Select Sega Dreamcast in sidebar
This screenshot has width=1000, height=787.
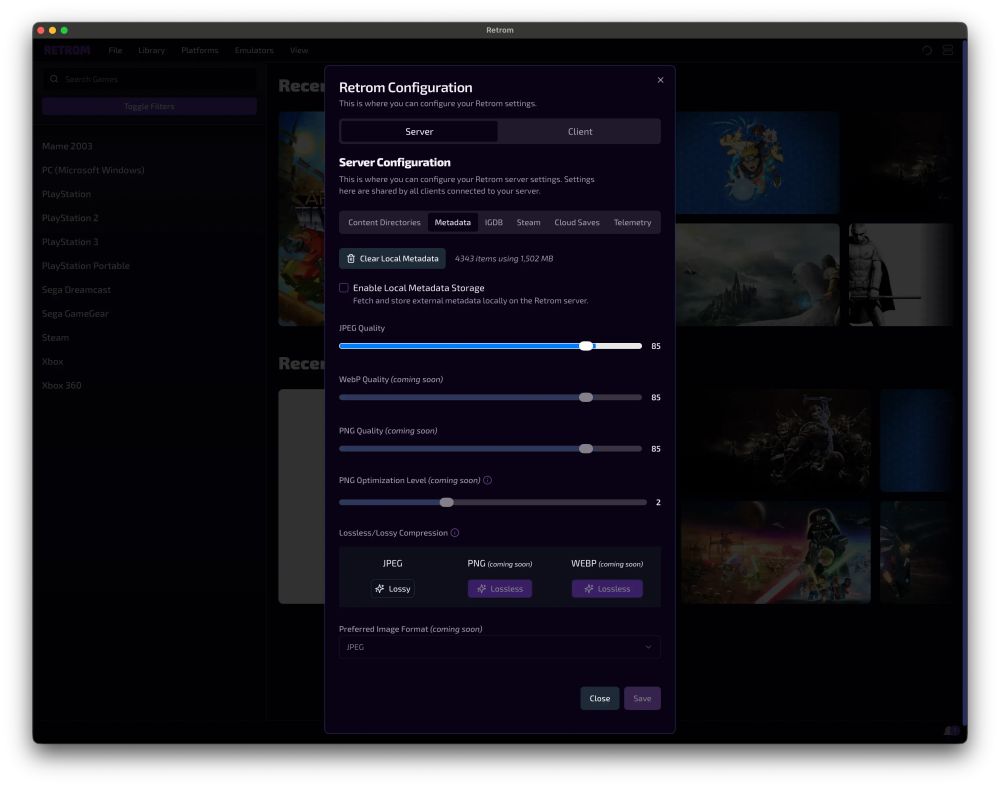pos(77,290)
